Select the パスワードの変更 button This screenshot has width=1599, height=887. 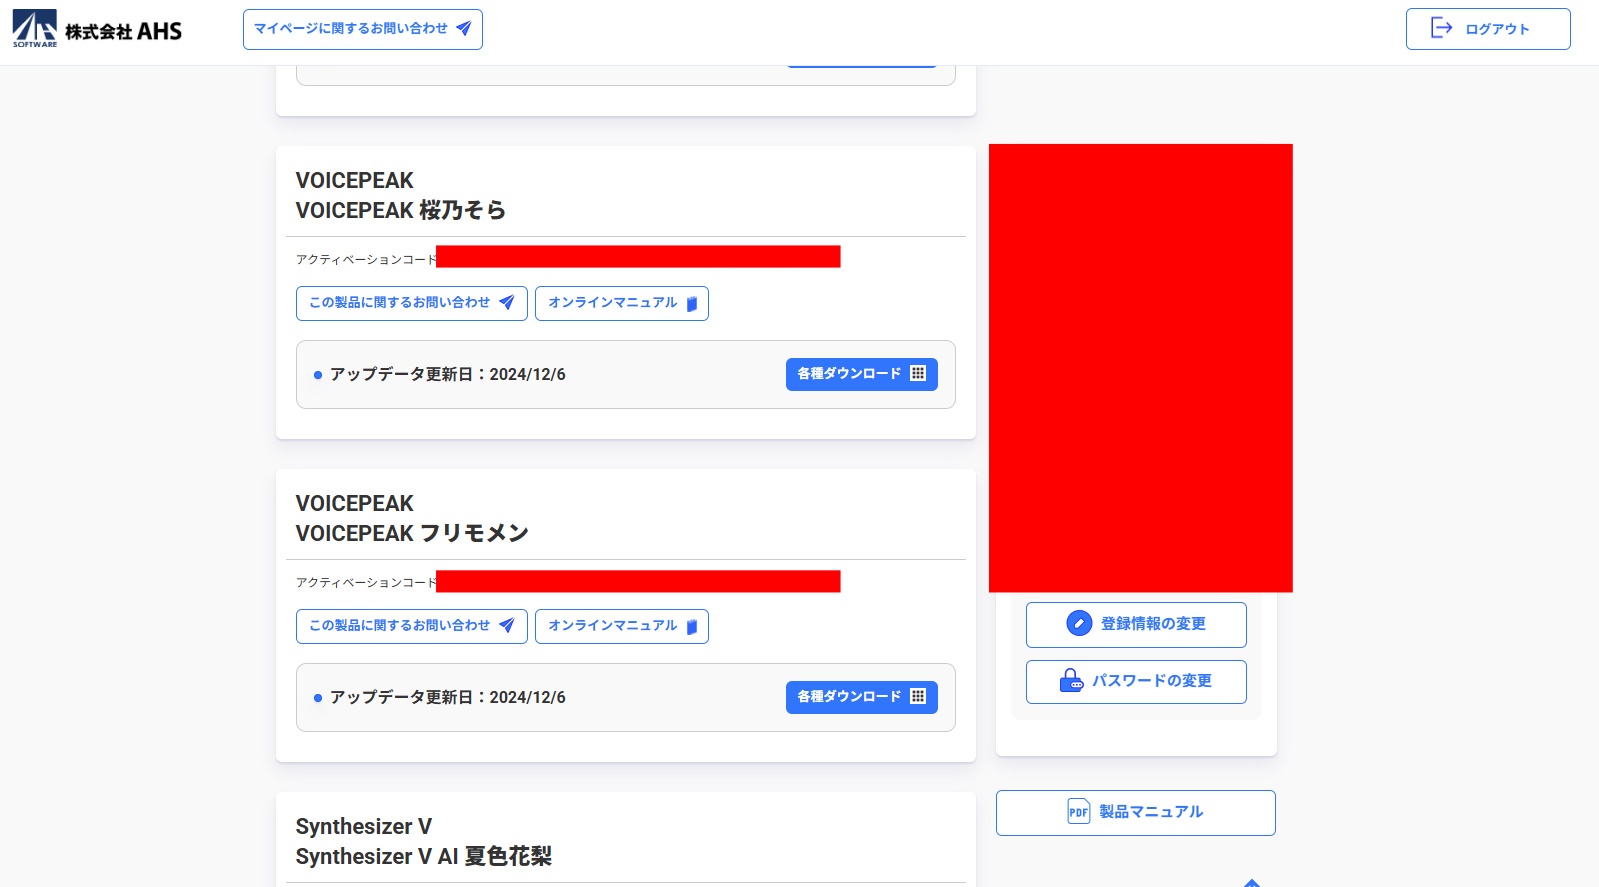[1136, 682]
